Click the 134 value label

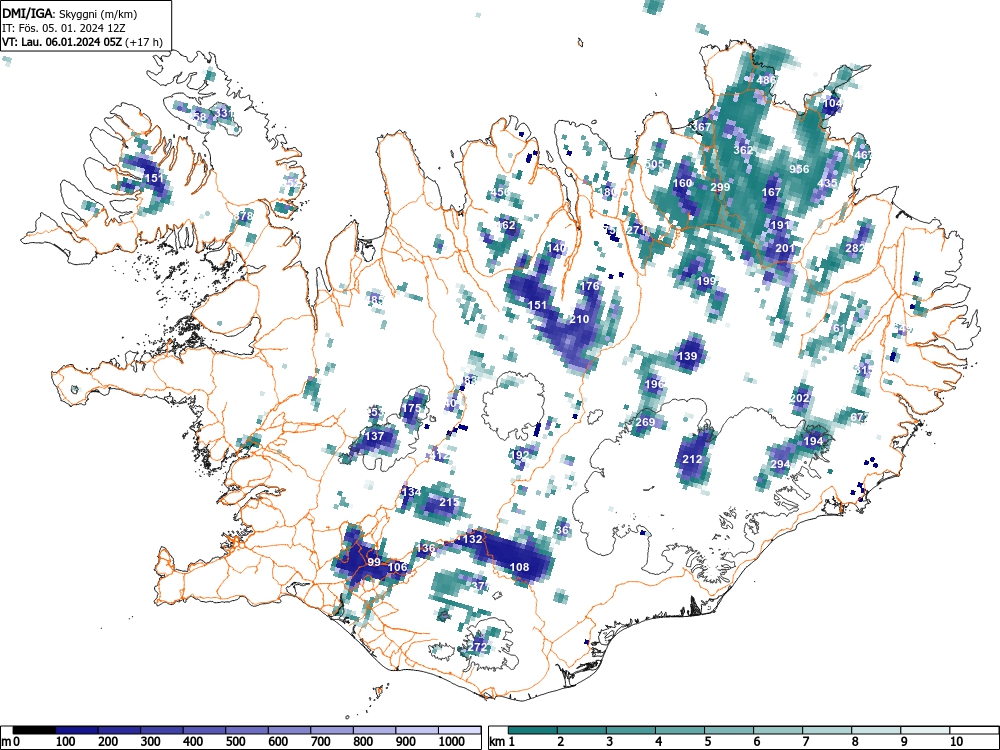tap(411, 492)
